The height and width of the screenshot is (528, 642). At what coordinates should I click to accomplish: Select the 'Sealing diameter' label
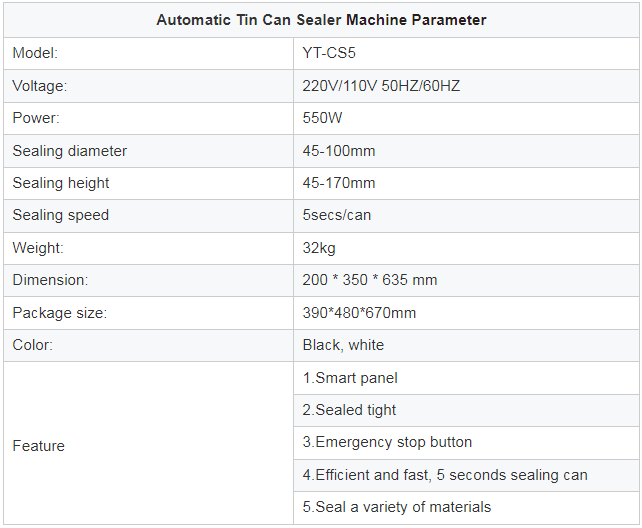[x=70, y=151]
